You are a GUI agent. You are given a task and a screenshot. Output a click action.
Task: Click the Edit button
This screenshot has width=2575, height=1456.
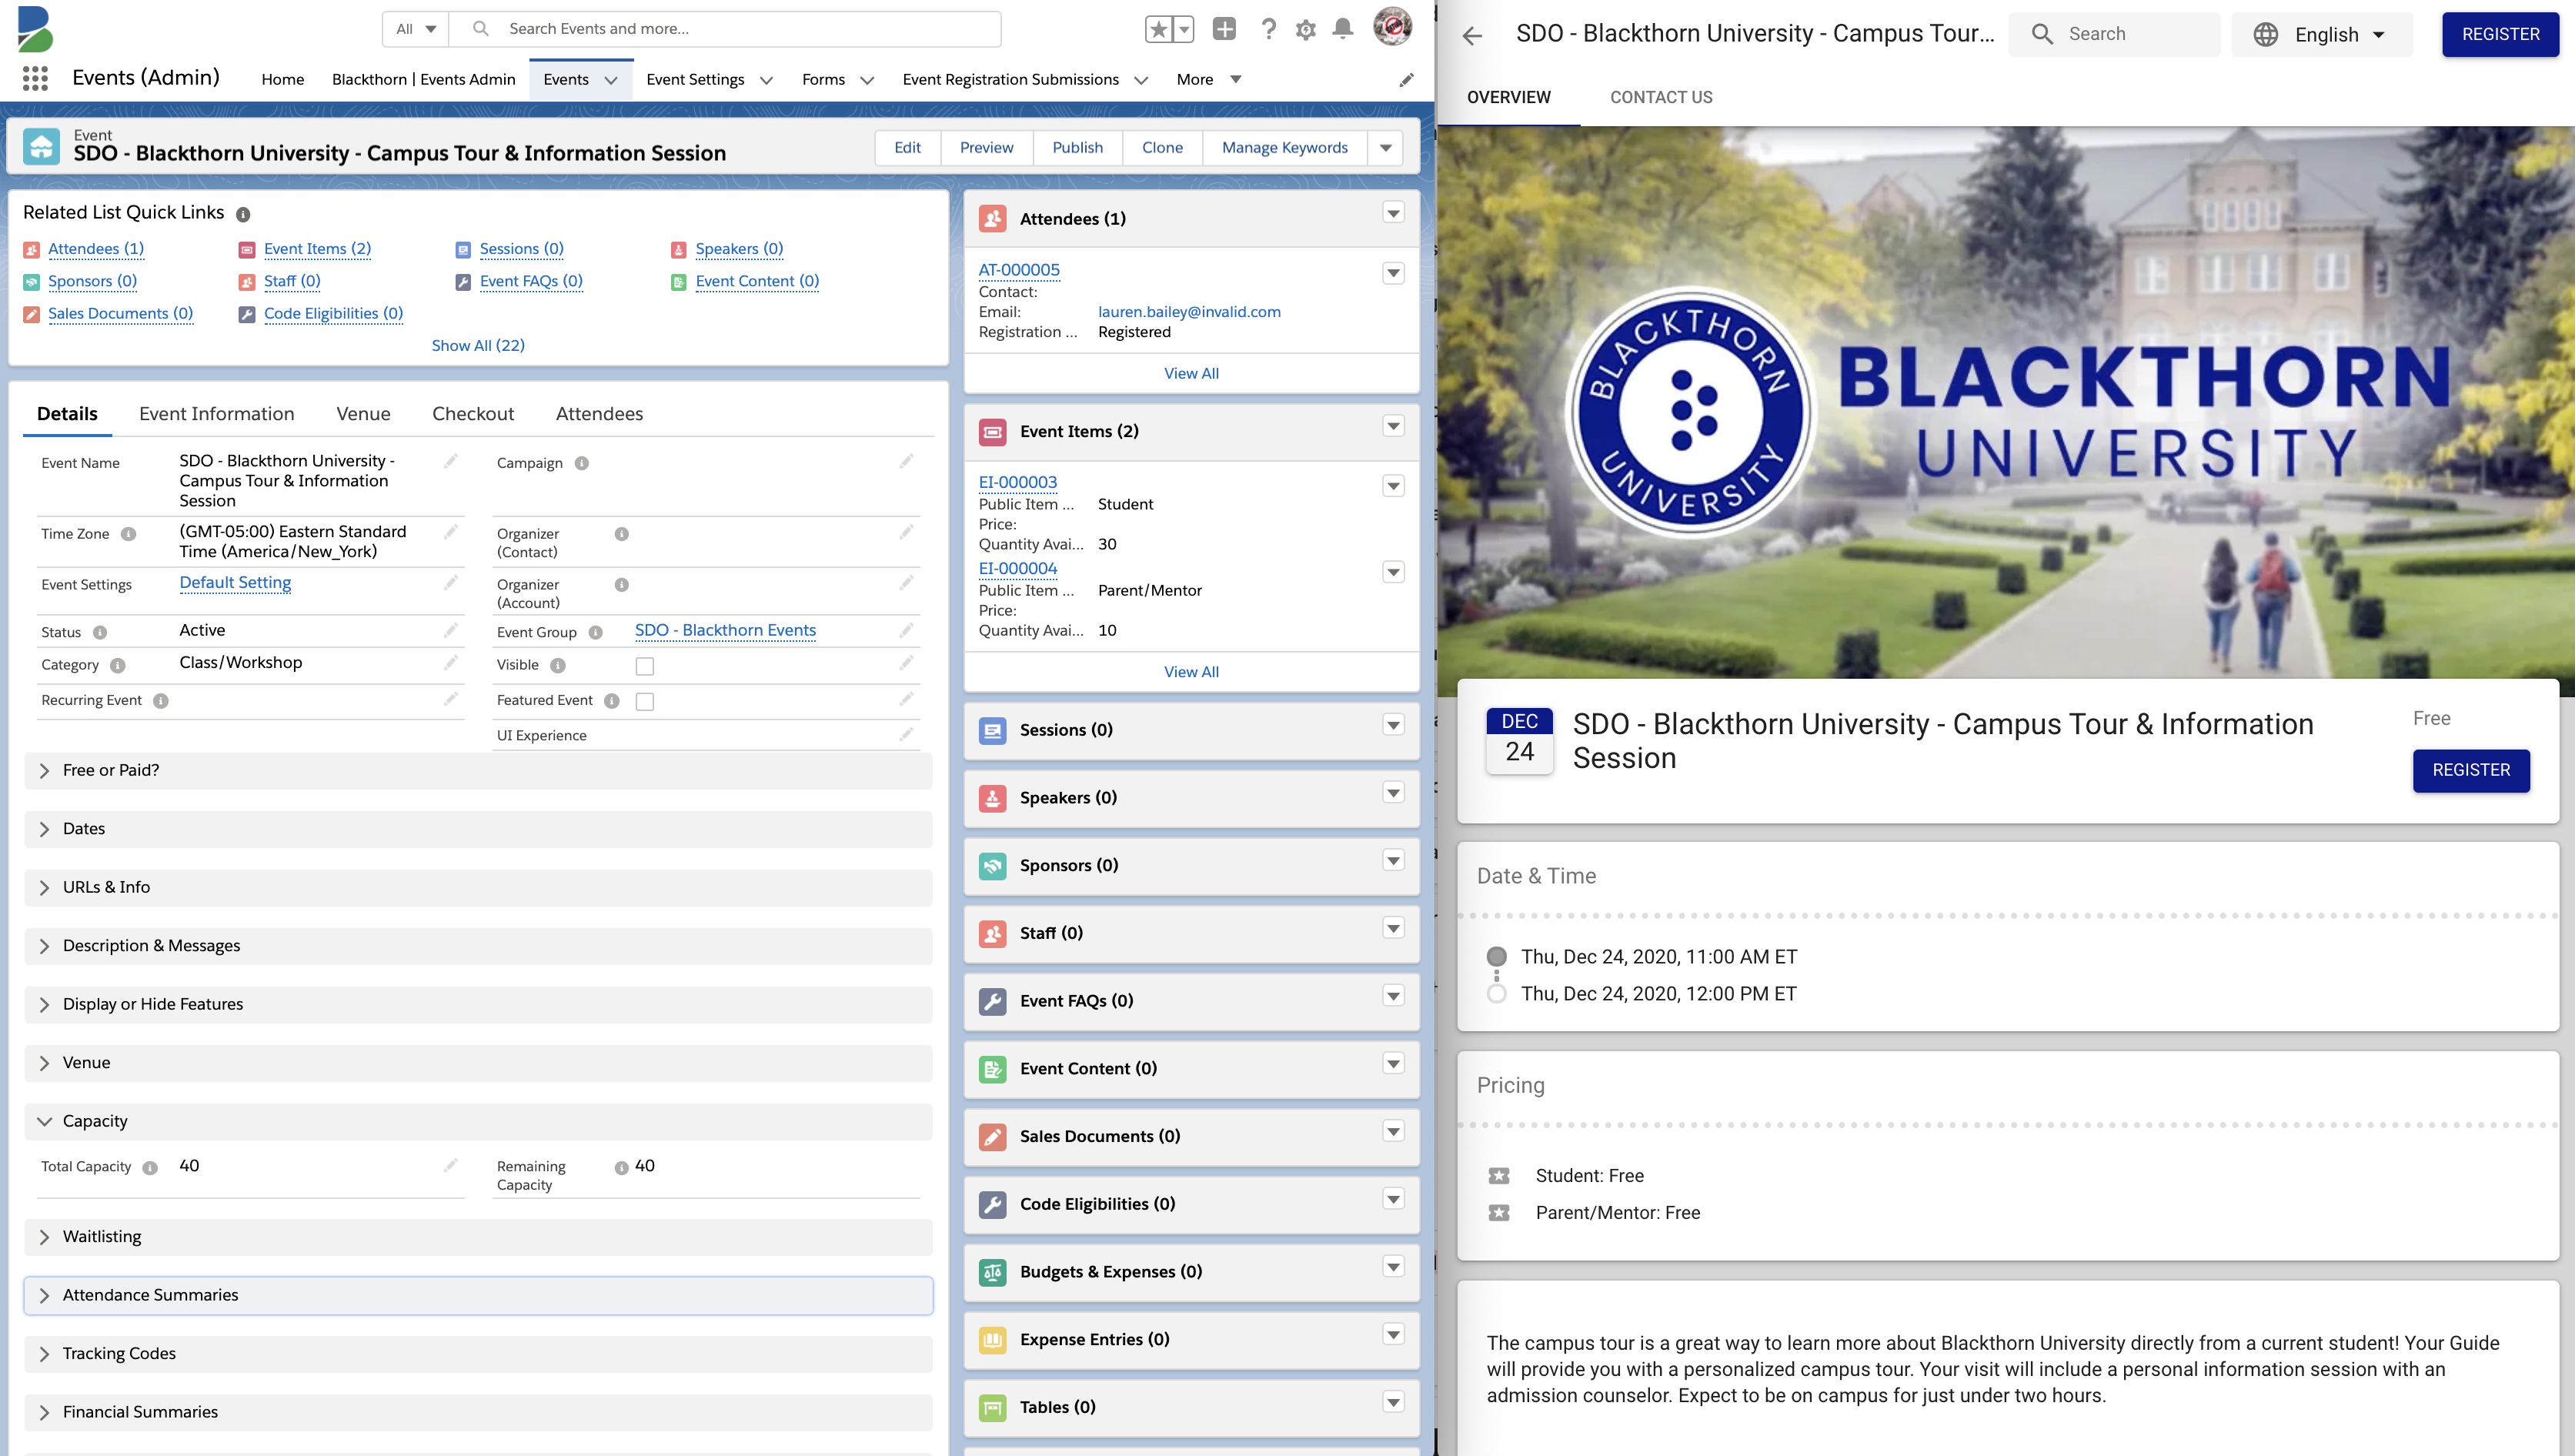click(907, 148)
